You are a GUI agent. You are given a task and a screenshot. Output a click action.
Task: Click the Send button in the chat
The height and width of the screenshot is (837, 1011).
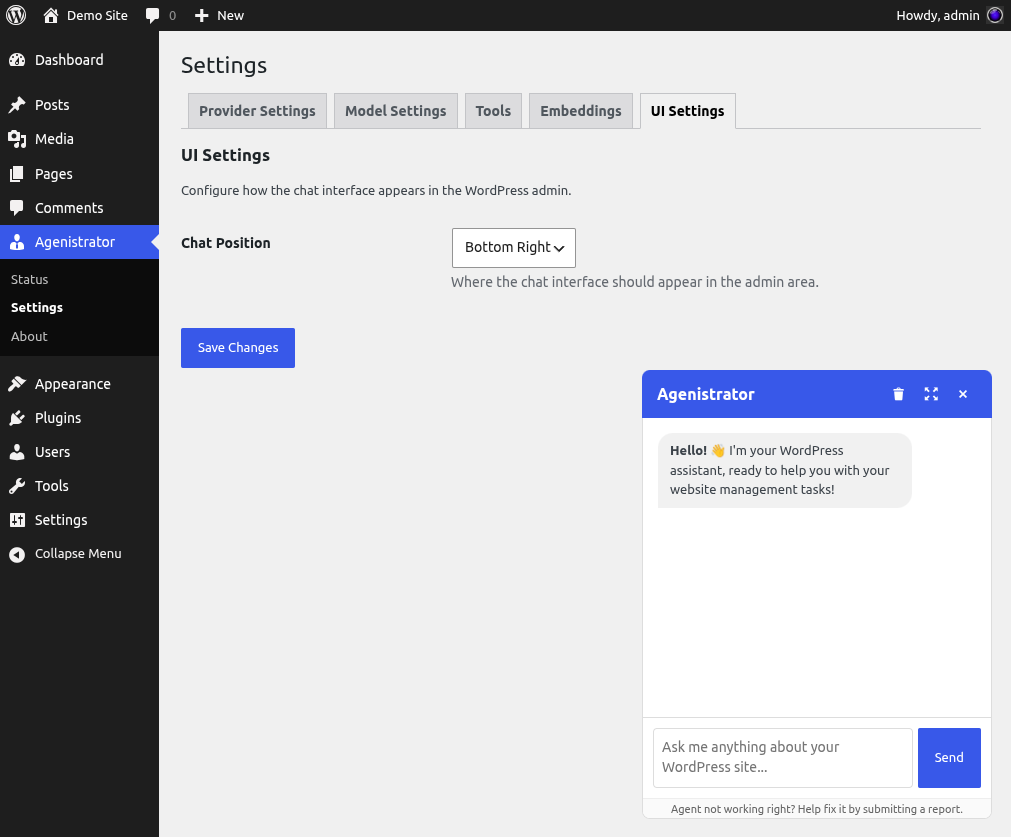pyautogui.click(x=948, y=757)
